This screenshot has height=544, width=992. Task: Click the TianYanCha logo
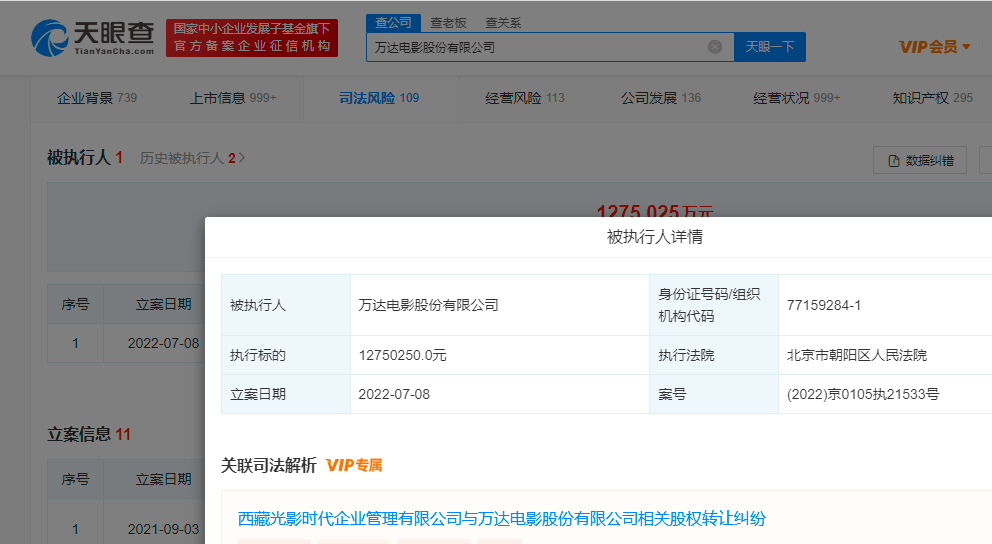click(92, 38)
